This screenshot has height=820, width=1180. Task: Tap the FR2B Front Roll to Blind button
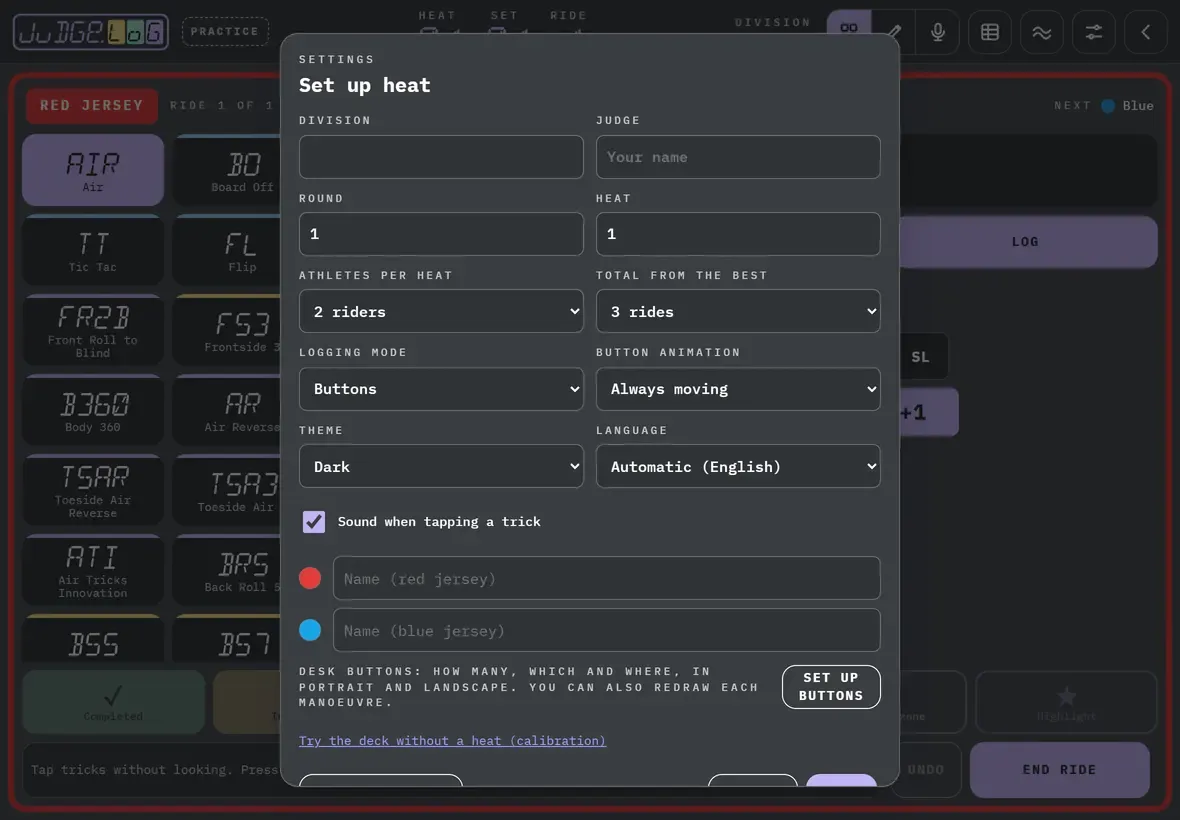click(93, 330)
